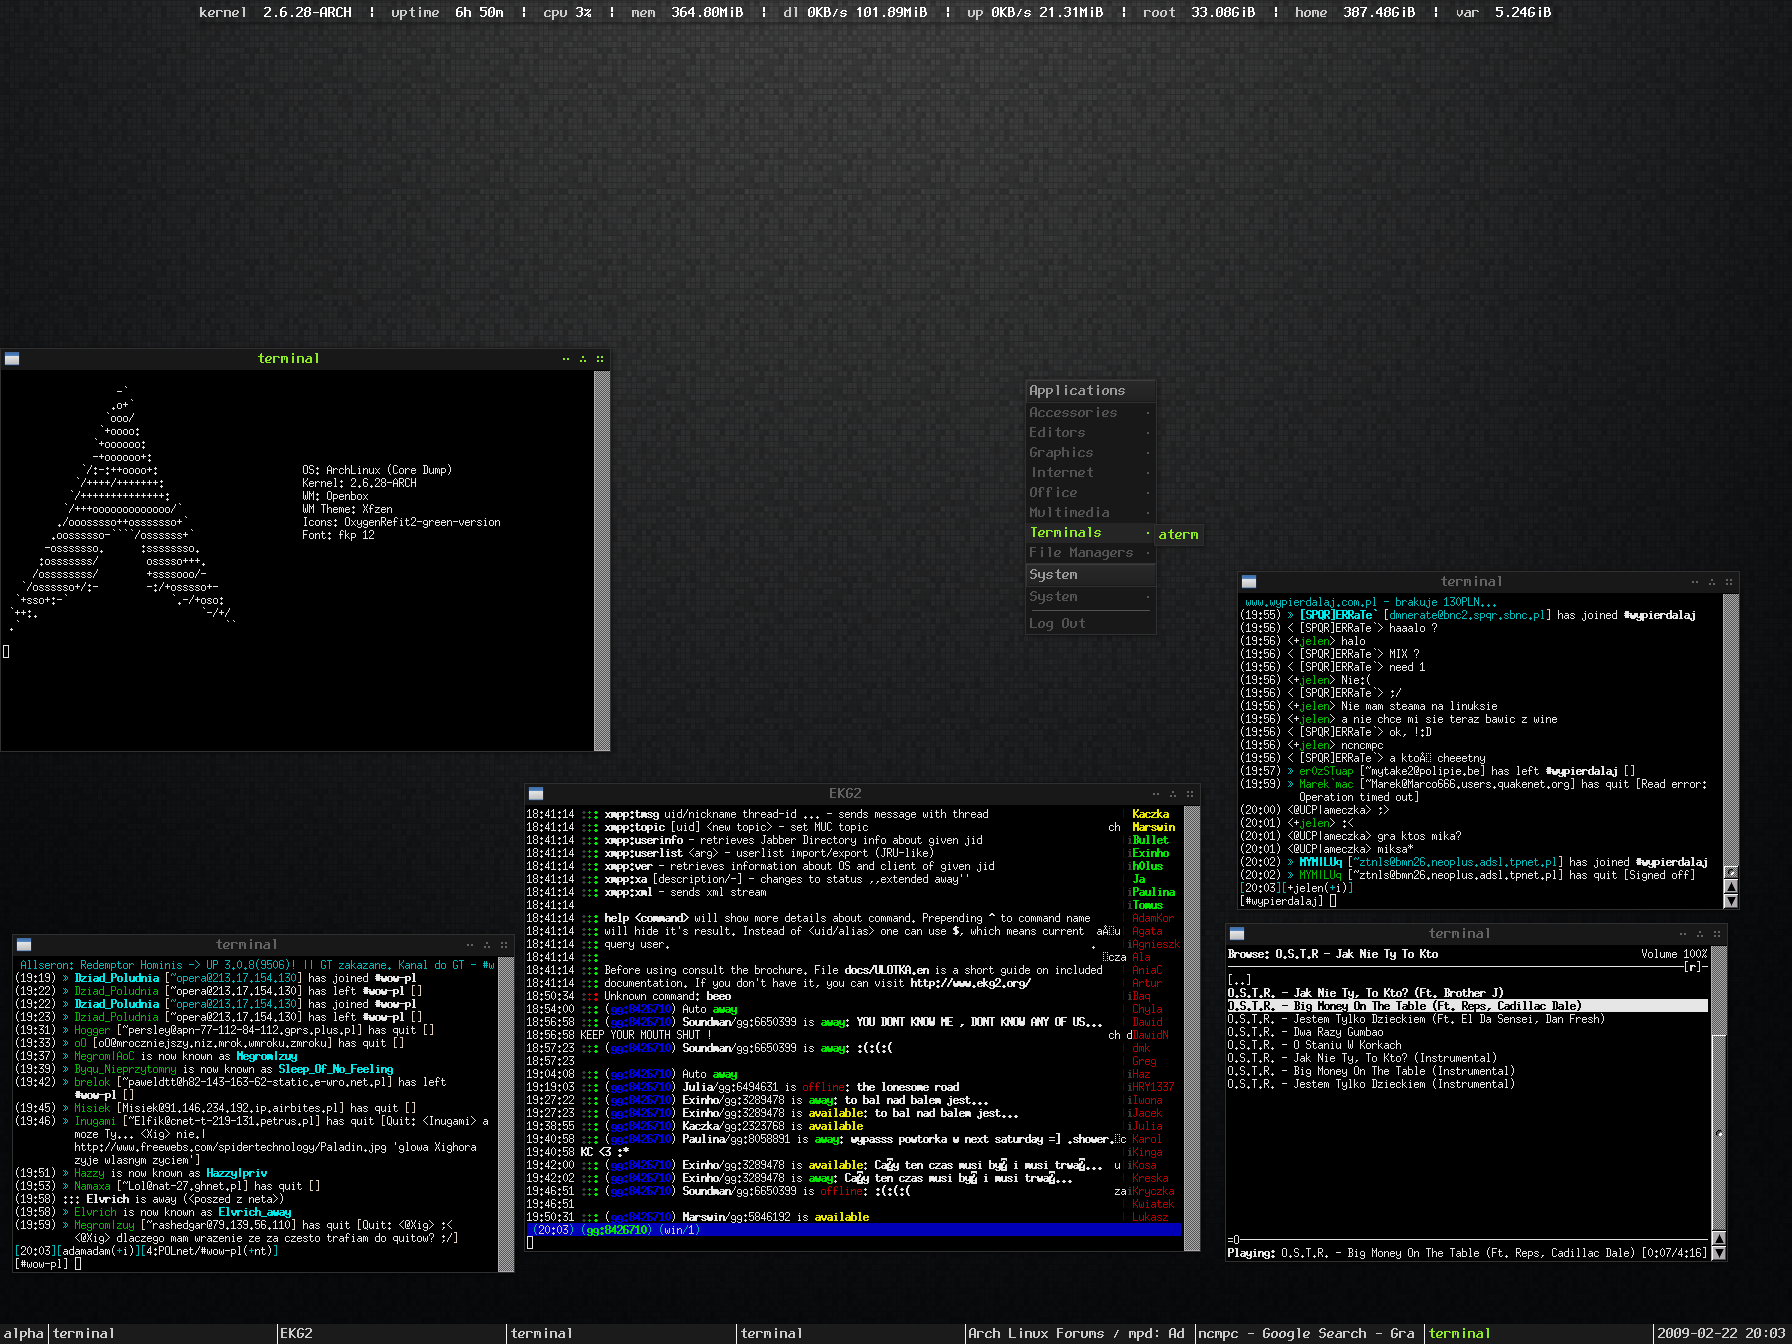The image size is (1792, 1344).
Task: Click Kaczka in the EKG2 user list
Action: pyautogui.click(x=1150, y=814)
